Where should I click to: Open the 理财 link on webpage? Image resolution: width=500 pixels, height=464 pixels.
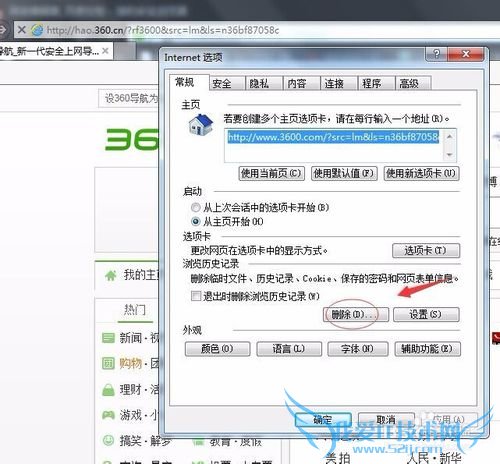coord(131,389)
